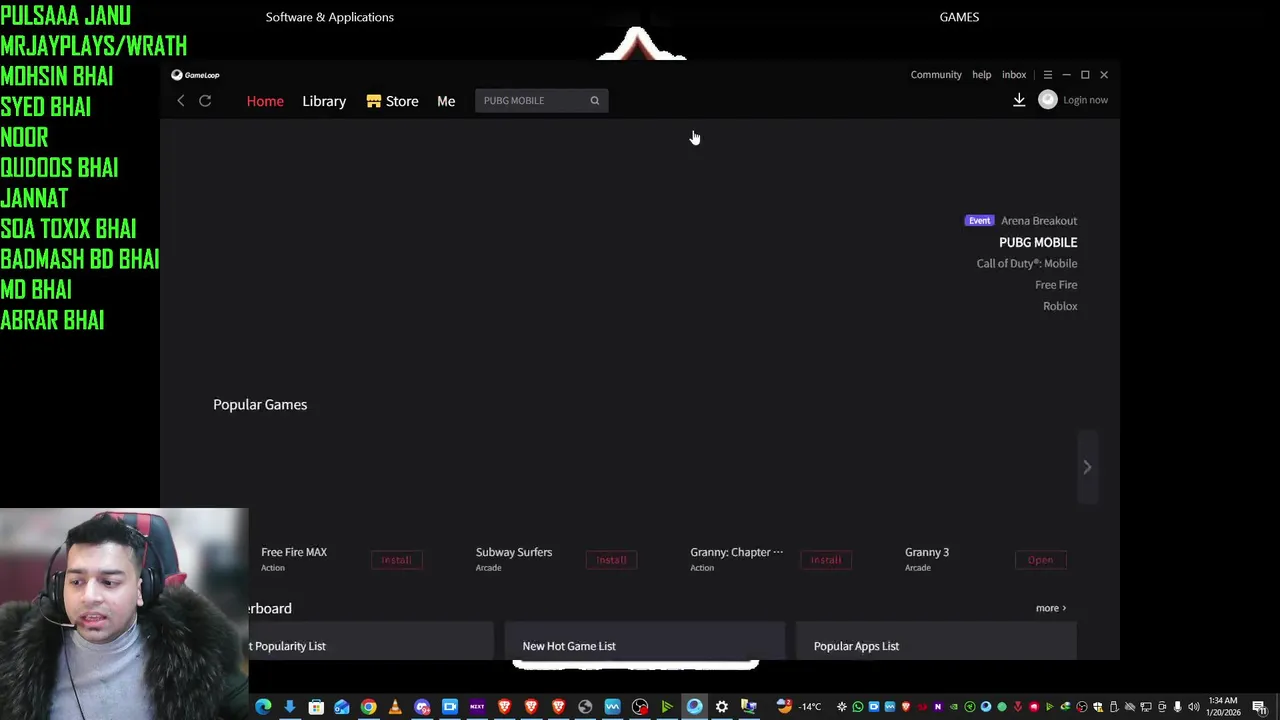Click the search magnifier icon
This screenshot has height=720, width=1280.
coord(594,100)
